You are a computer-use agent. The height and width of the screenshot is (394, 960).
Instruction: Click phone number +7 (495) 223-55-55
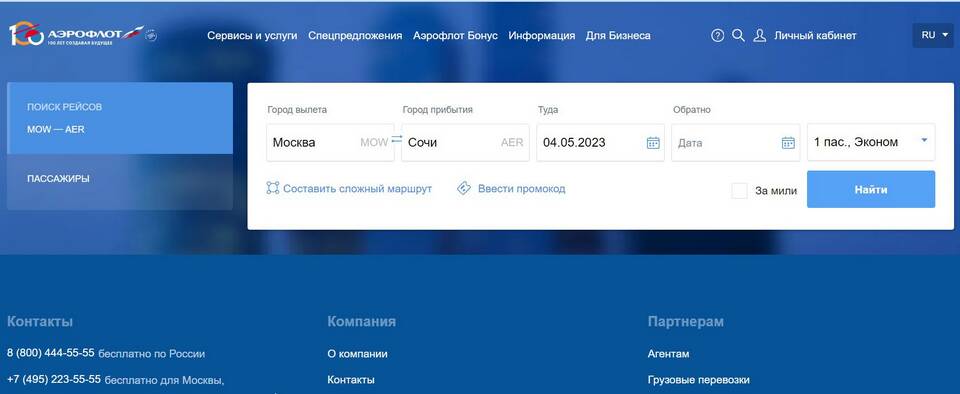(x=54, y=379)
